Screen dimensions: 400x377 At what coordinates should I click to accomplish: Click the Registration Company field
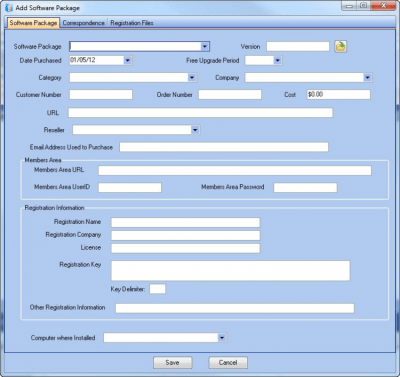coord(185,235)
